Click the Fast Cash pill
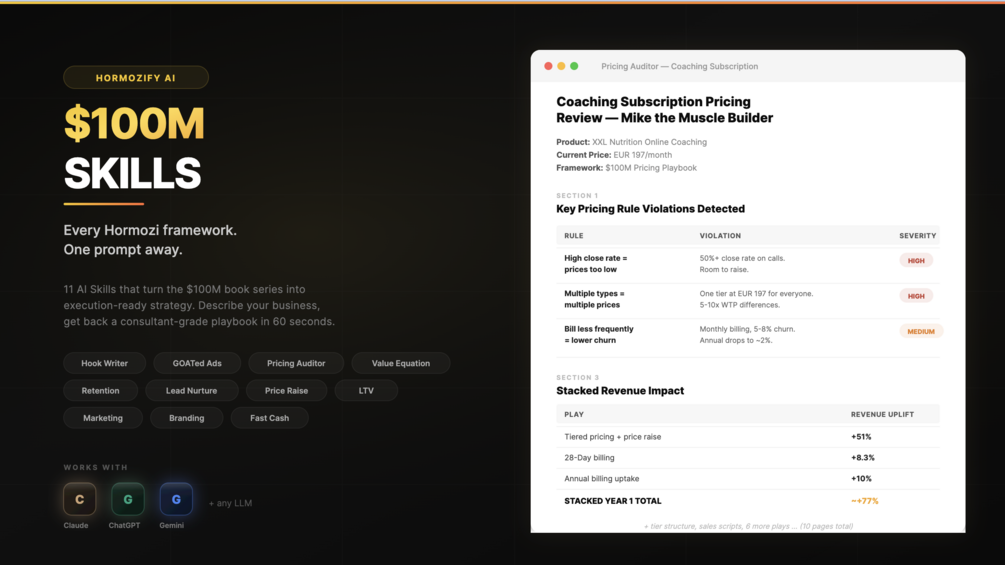 coord(269,418)
